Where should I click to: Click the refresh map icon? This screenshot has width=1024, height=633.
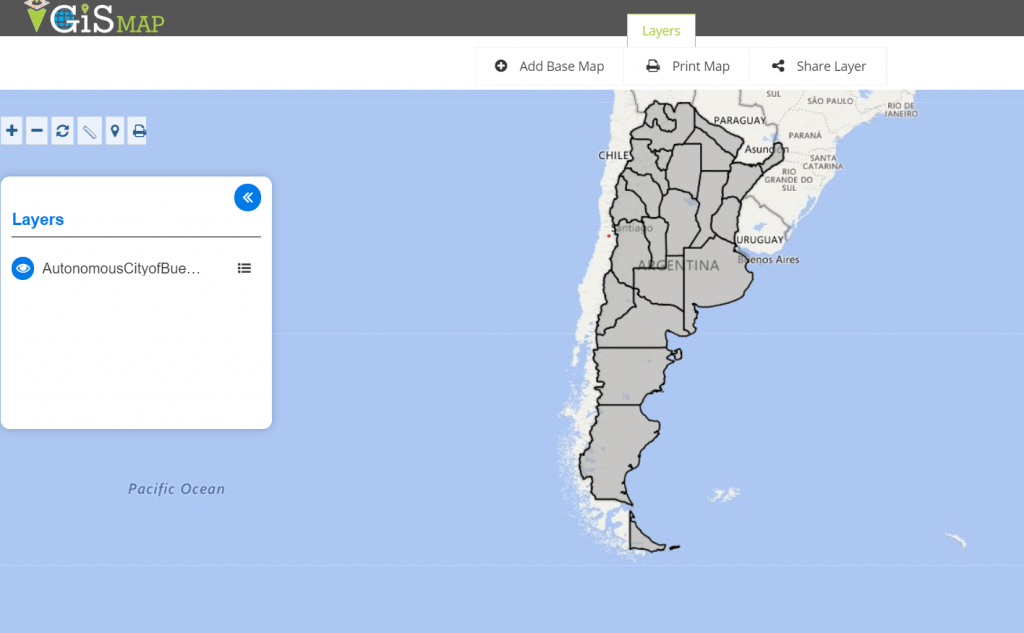pyautogui.click(x=61, y=130)
